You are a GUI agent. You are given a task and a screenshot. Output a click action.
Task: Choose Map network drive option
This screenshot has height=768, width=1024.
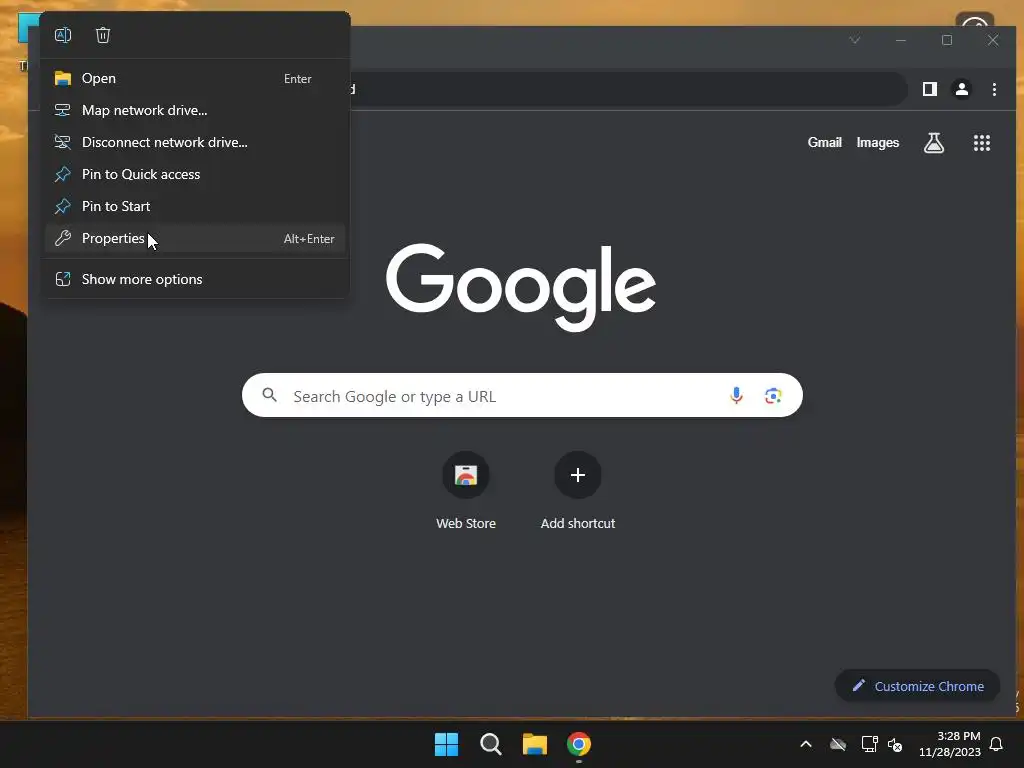(x=195, y=110)
